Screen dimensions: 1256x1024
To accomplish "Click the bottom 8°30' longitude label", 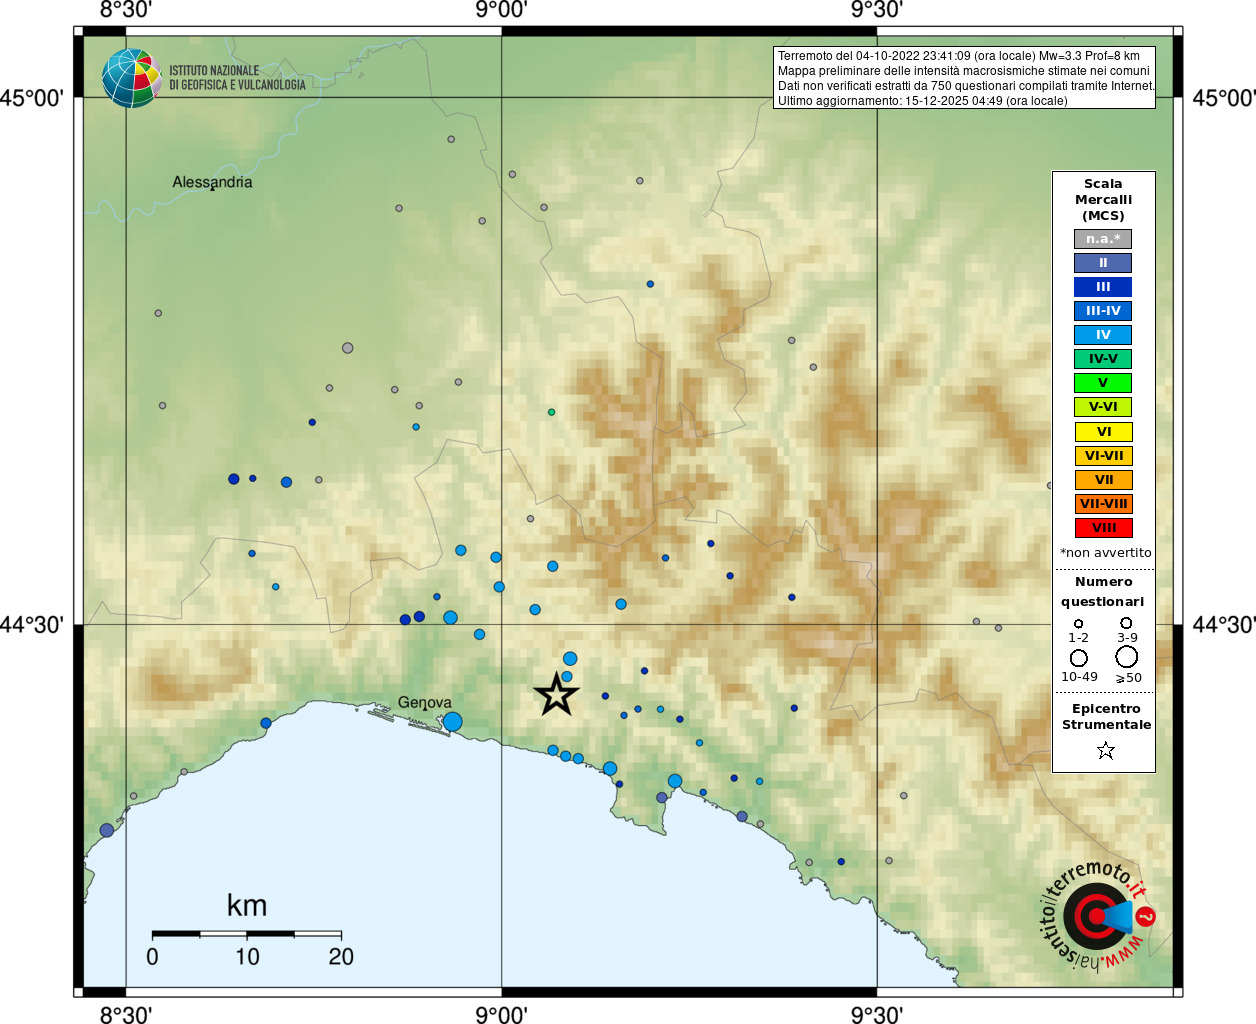I will 125,1015.
